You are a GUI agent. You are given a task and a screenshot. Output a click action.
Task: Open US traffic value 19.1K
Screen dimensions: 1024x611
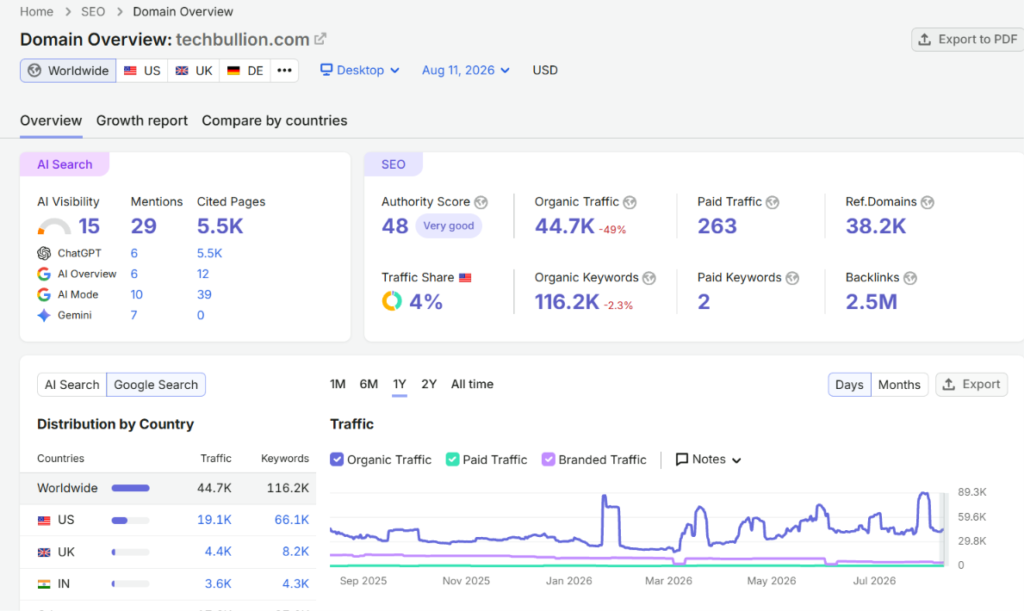[214, 520]
